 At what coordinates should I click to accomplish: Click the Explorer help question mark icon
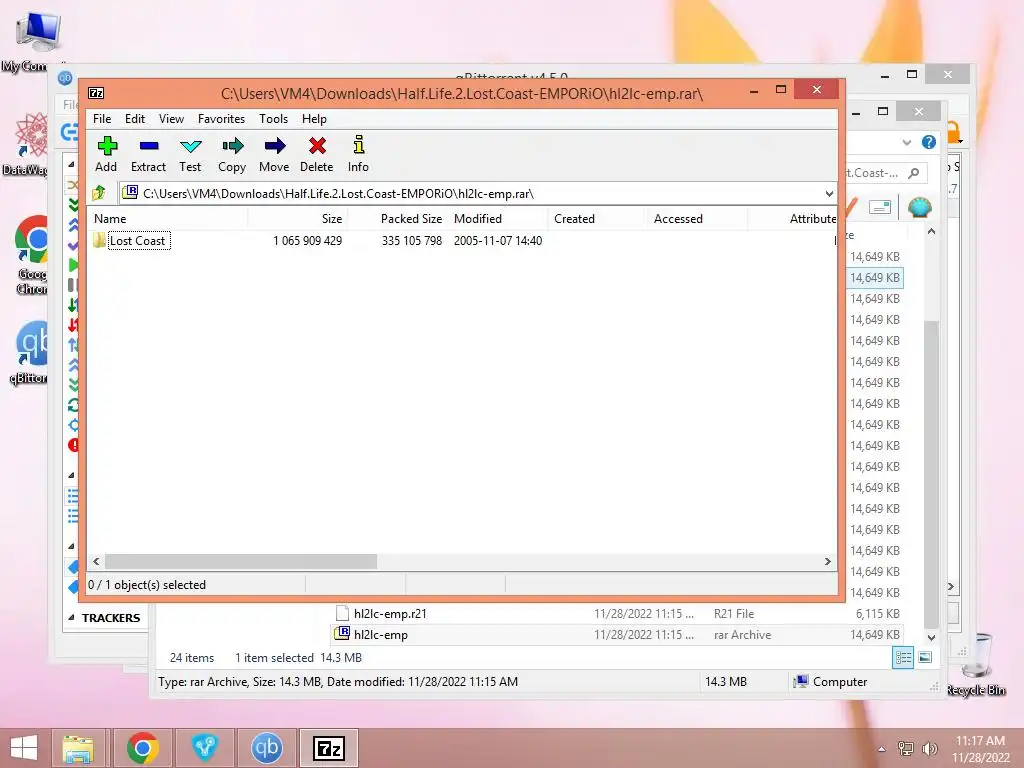click(x=929, y=142)
